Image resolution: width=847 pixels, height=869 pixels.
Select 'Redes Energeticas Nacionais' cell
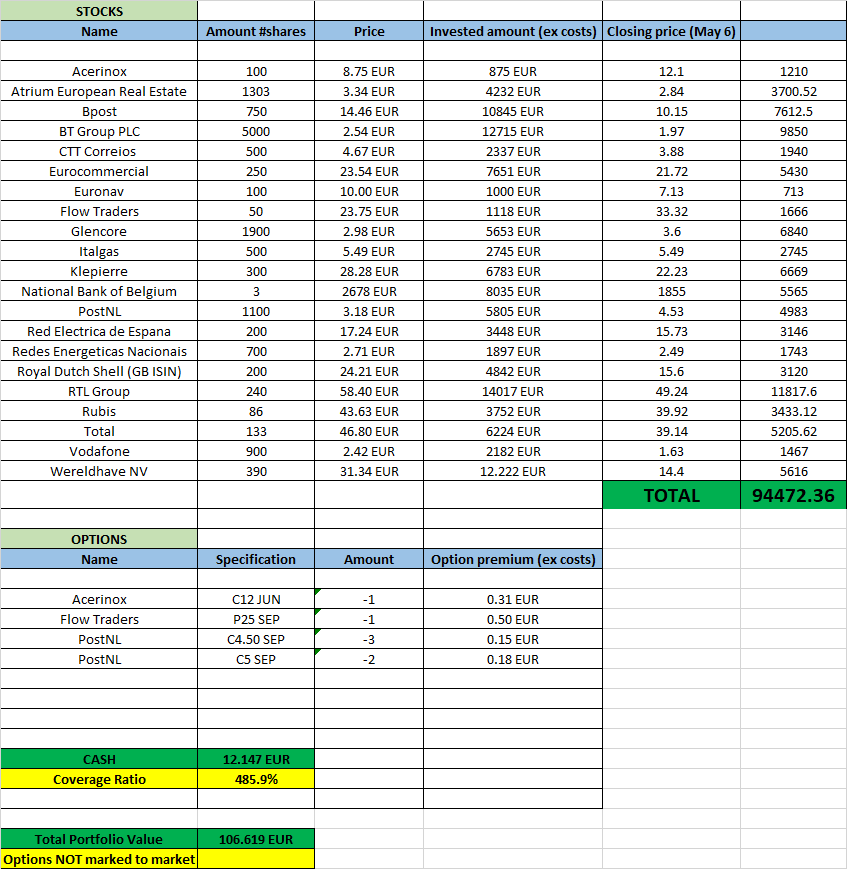pos(99,350)
